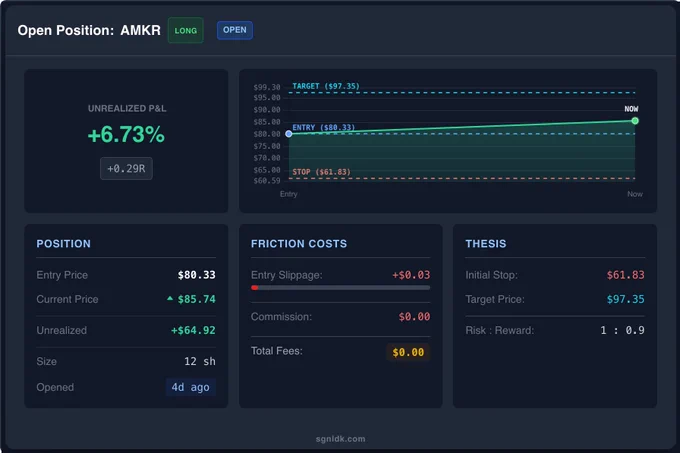Click the Size value 12 sh

(x=200, y=362)
